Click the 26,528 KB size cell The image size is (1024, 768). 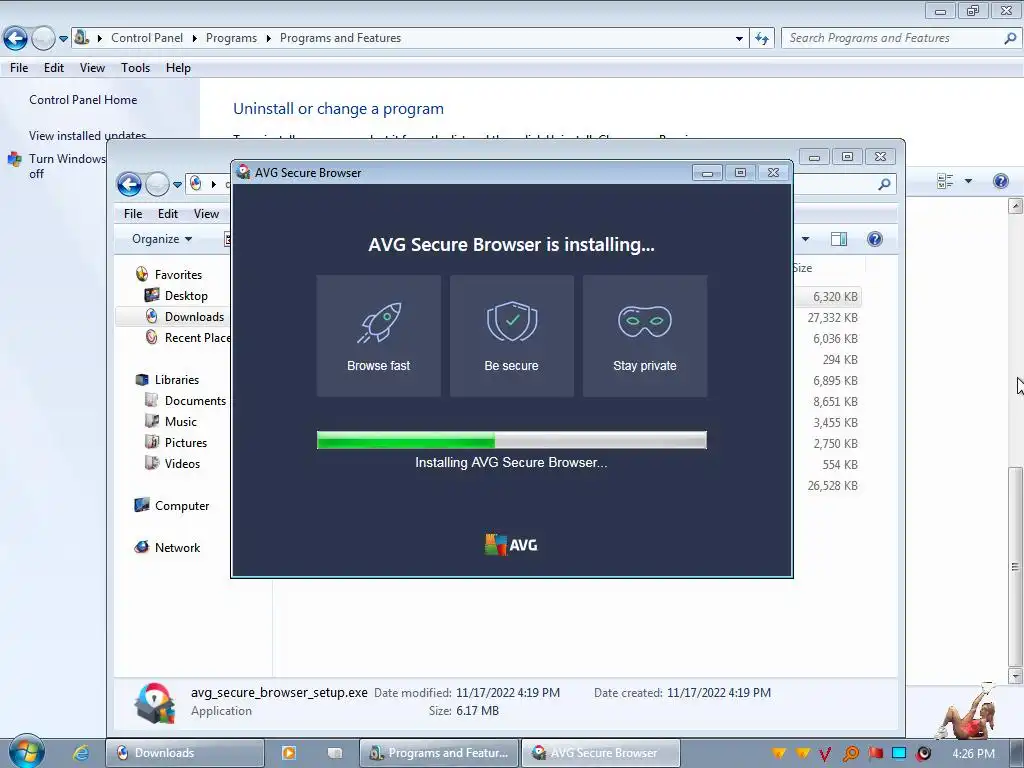coord(832,486)
